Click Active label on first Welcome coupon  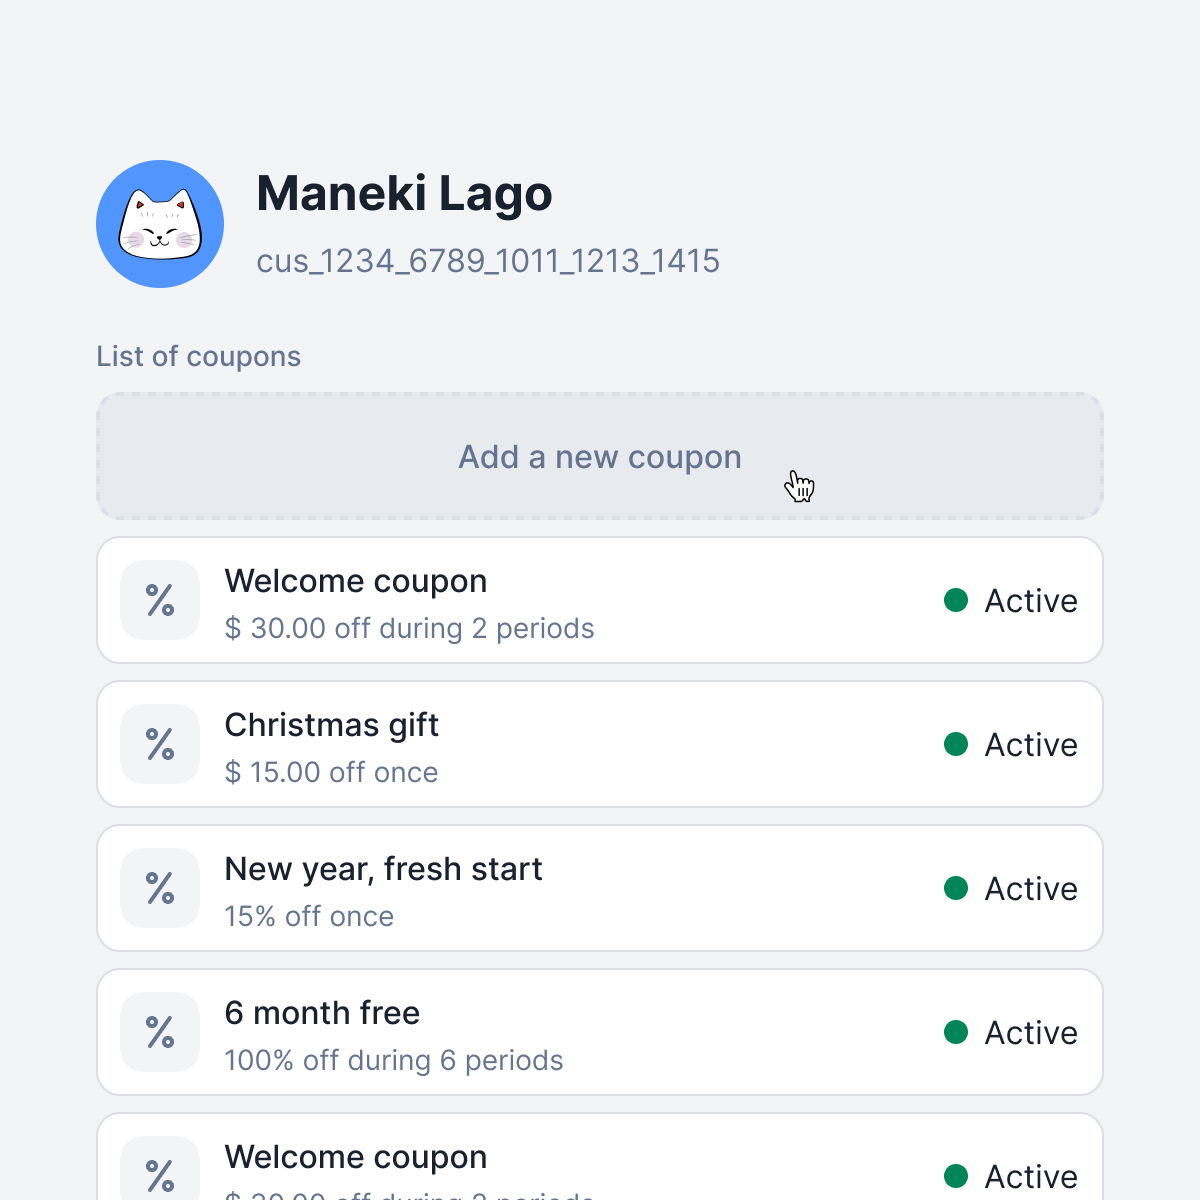1031,601
